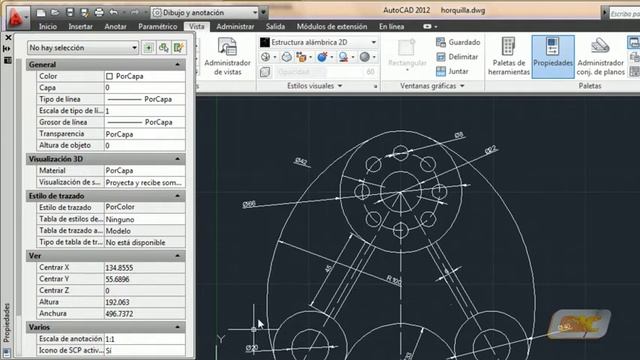Click the Guardado viewport icon
The width and height of the screenshot is (640, 360).
[440, 42]
